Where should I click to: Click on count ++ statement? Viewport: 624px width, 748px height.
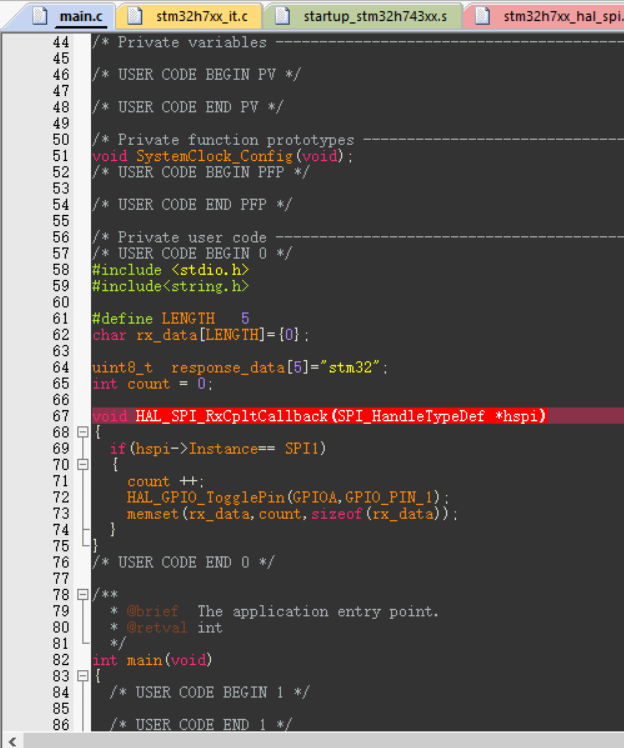click(x=165, y=481)
